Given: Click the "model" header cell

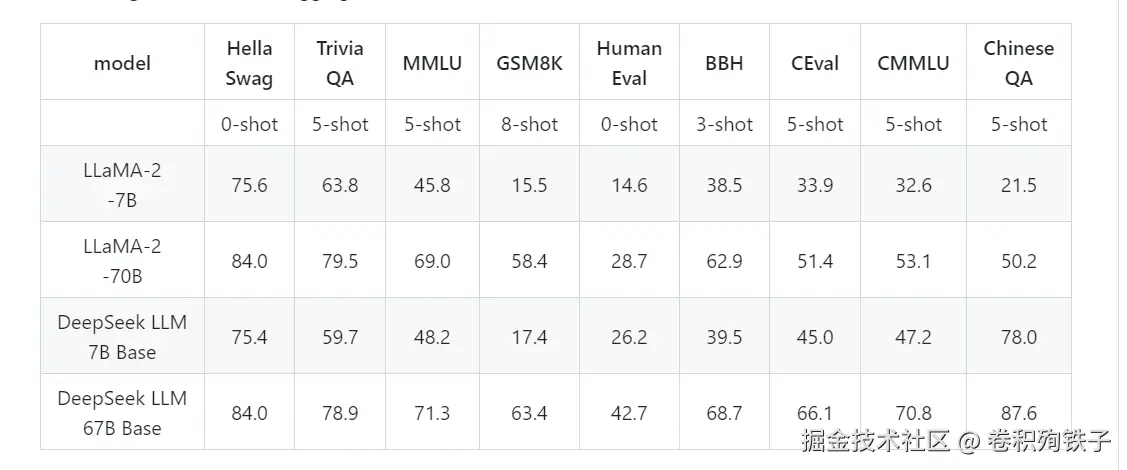Looking at the screenshot, I should point(122,63).
